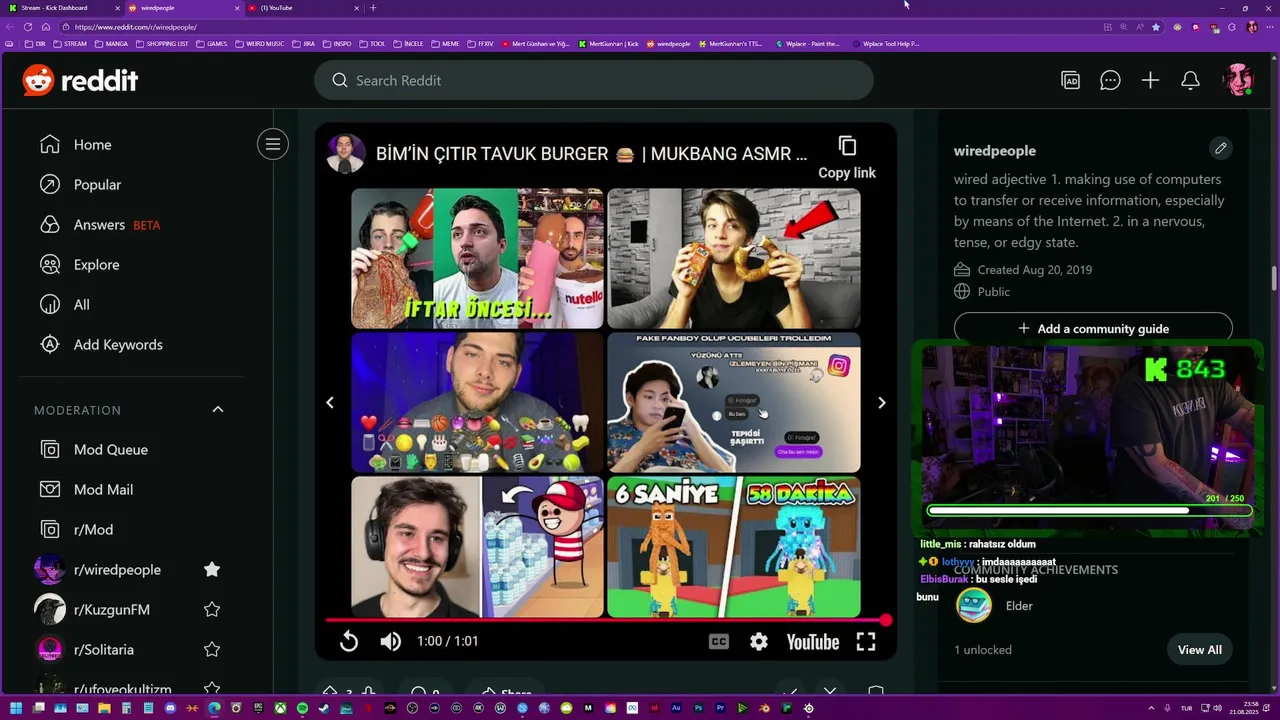This screenshot has width=1280, height=720.
Task: Click the Copy link icon on video
Action: [x=847, y=146]
